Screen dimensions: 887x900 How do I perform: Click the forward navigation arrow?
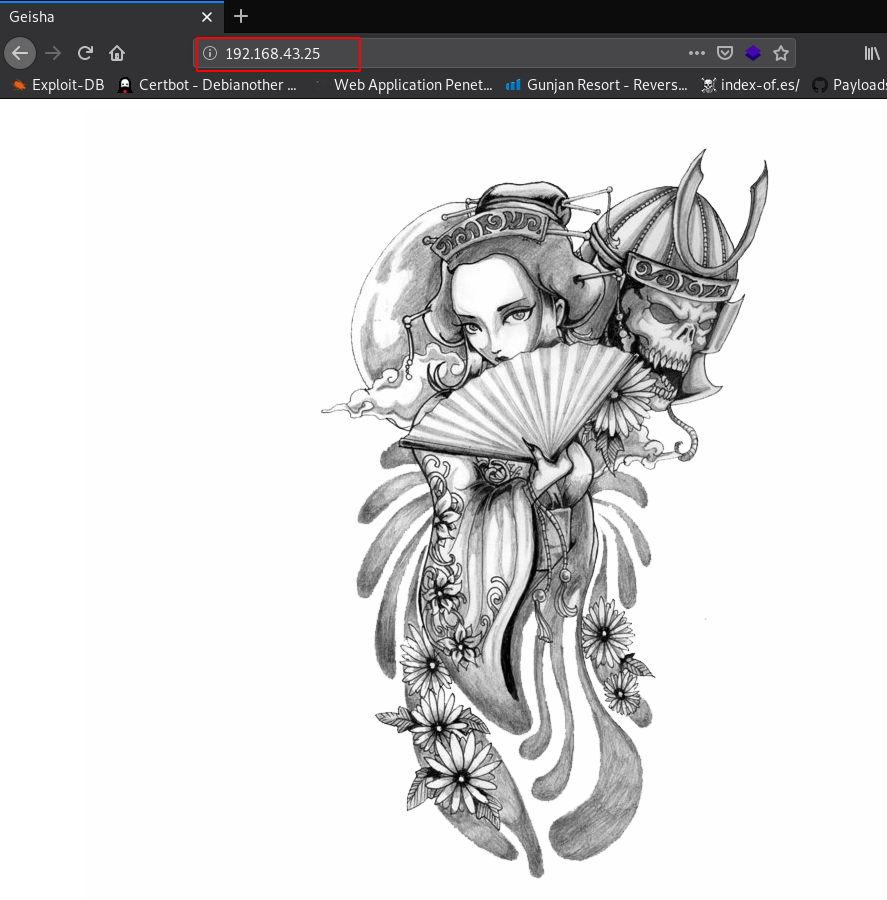coord(53,53)
